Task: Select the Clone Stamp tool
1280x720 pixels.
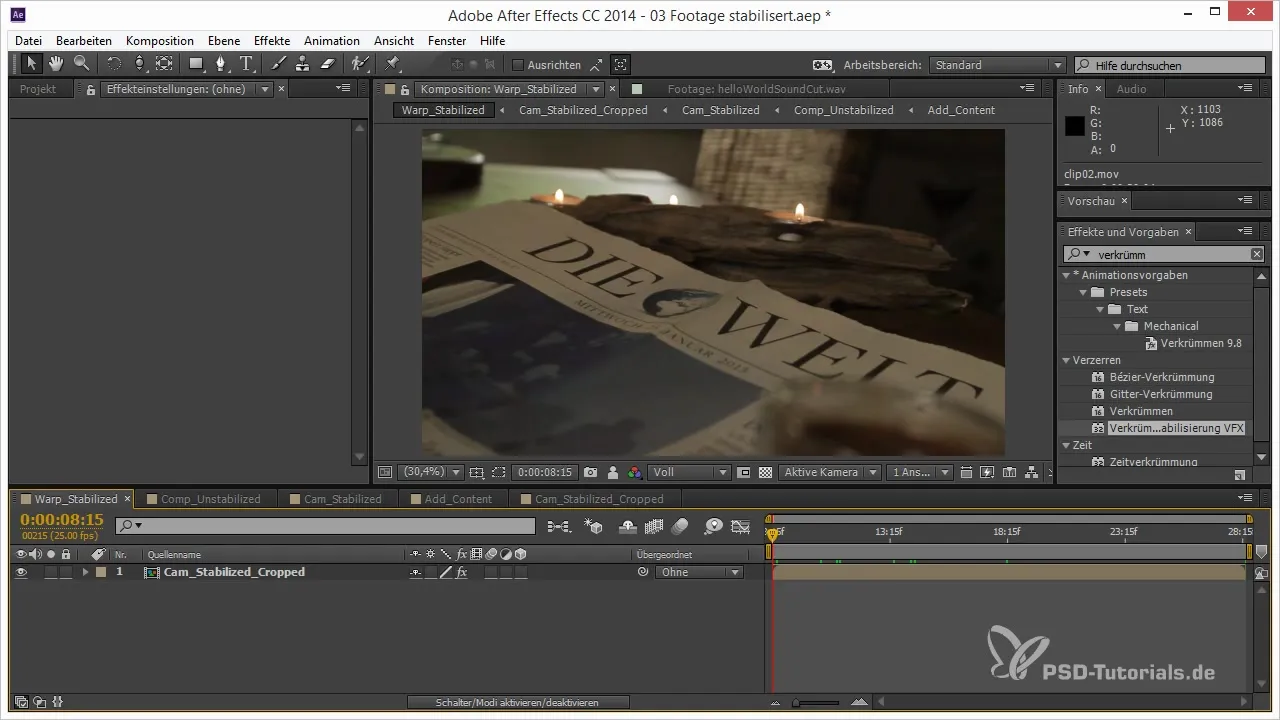Action: coord(303,64)
